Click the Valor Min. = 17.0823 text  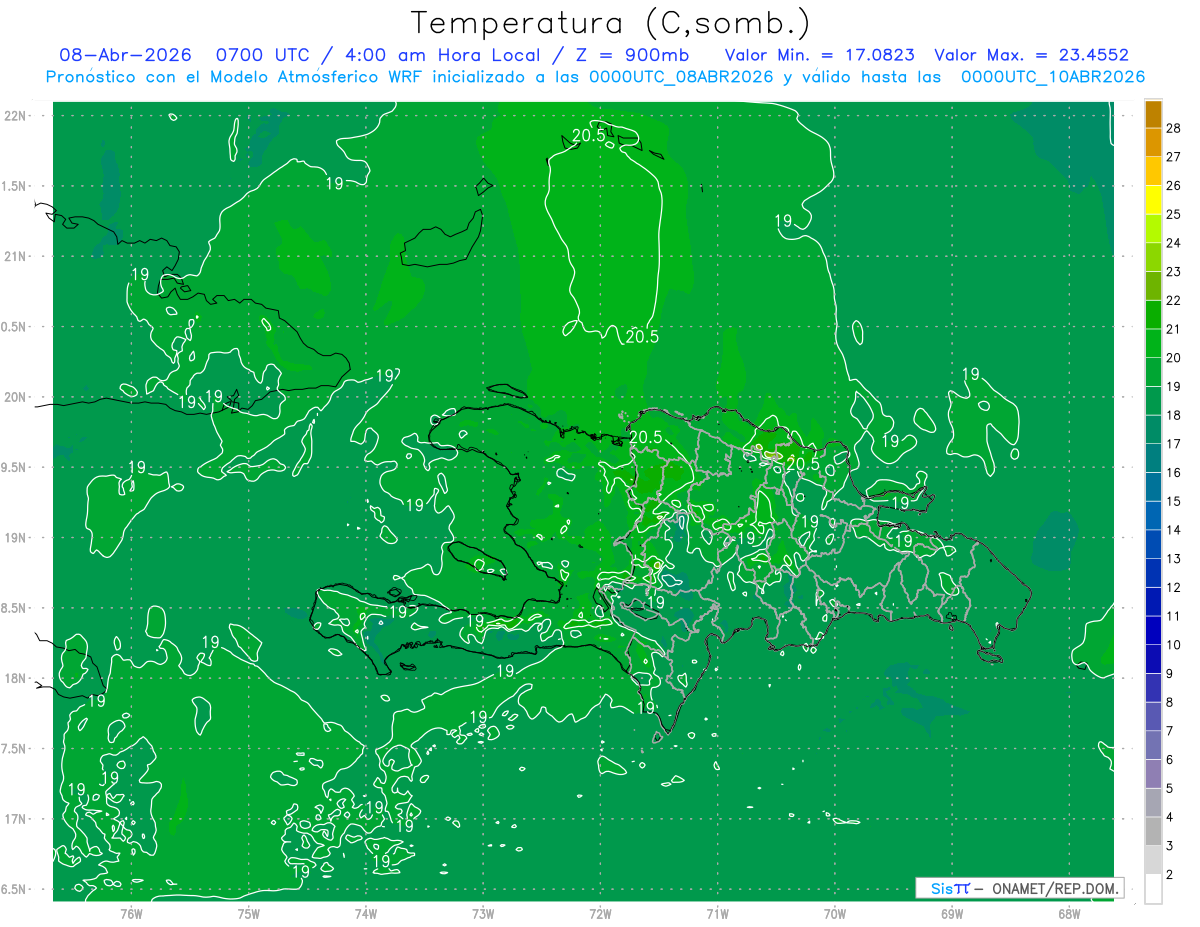point(819,55)
